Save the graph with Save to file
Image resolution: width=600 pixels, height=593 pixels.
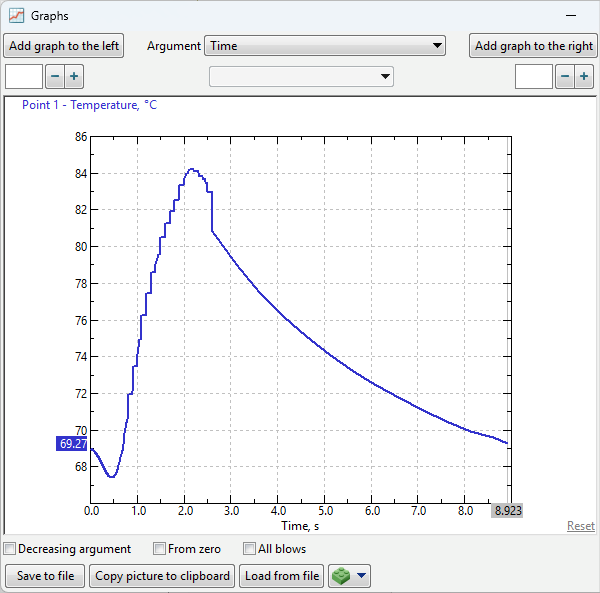pyautogui.click(x=45, y=576)
